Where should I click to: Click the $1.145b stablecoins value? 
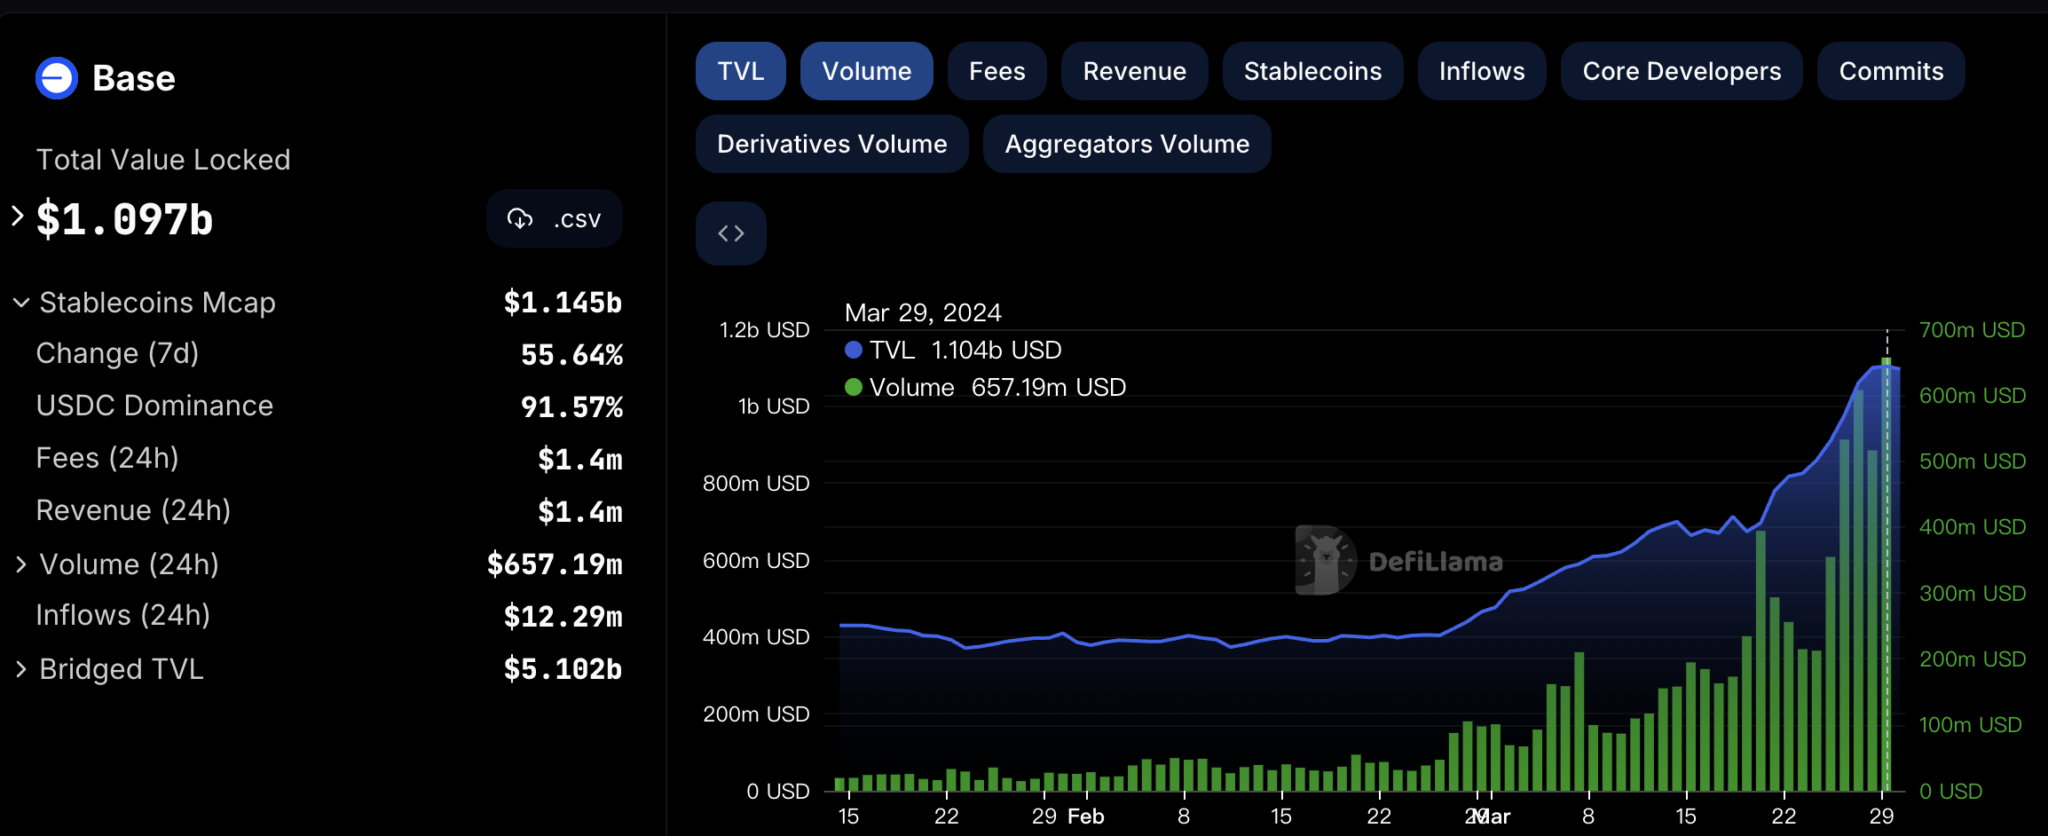[563, 302]
